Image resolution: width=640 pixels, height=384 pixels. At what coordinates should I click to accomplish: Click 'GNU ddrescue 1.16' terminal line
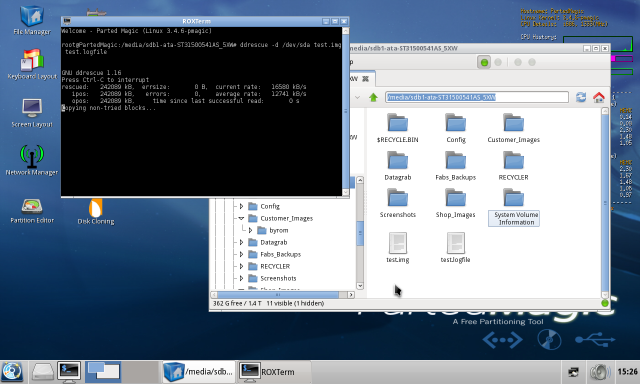click(91, 73)
